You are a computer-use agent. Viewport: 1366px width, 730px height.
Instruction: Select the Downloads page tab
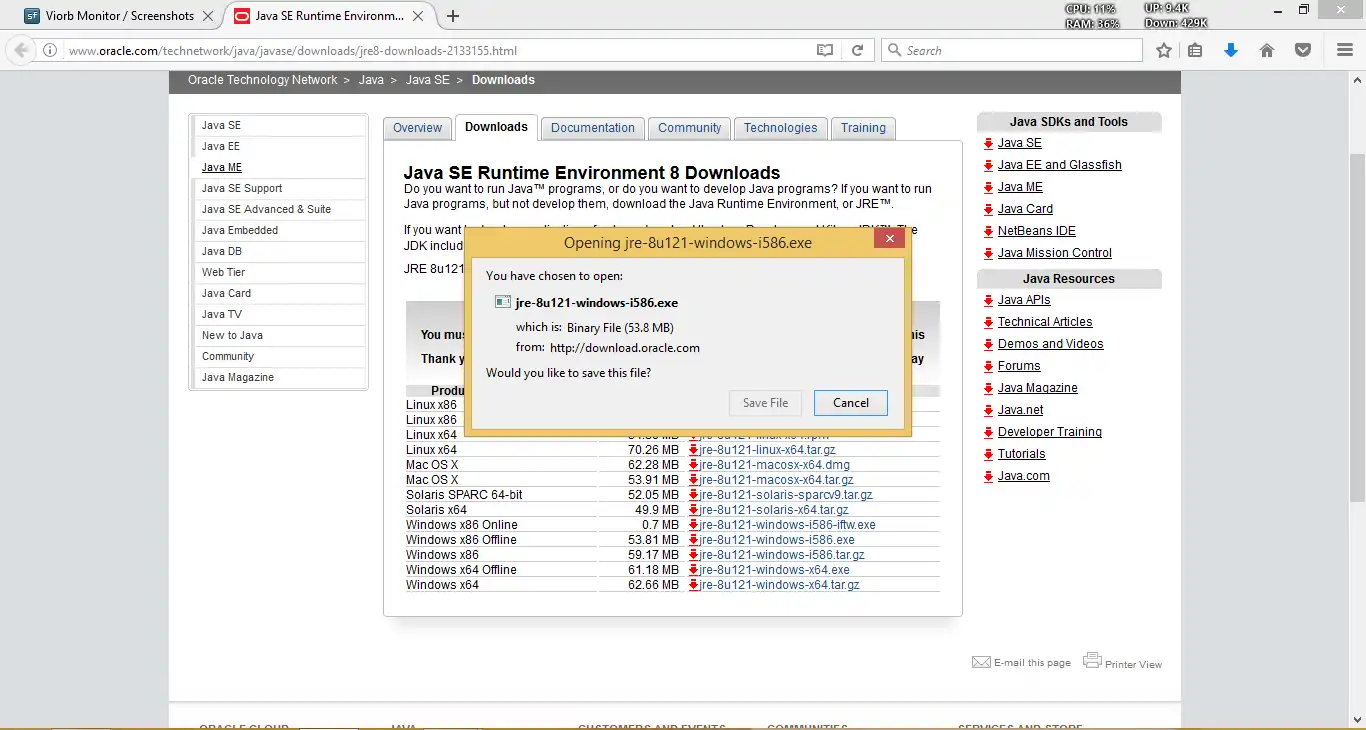pos(496,127)
